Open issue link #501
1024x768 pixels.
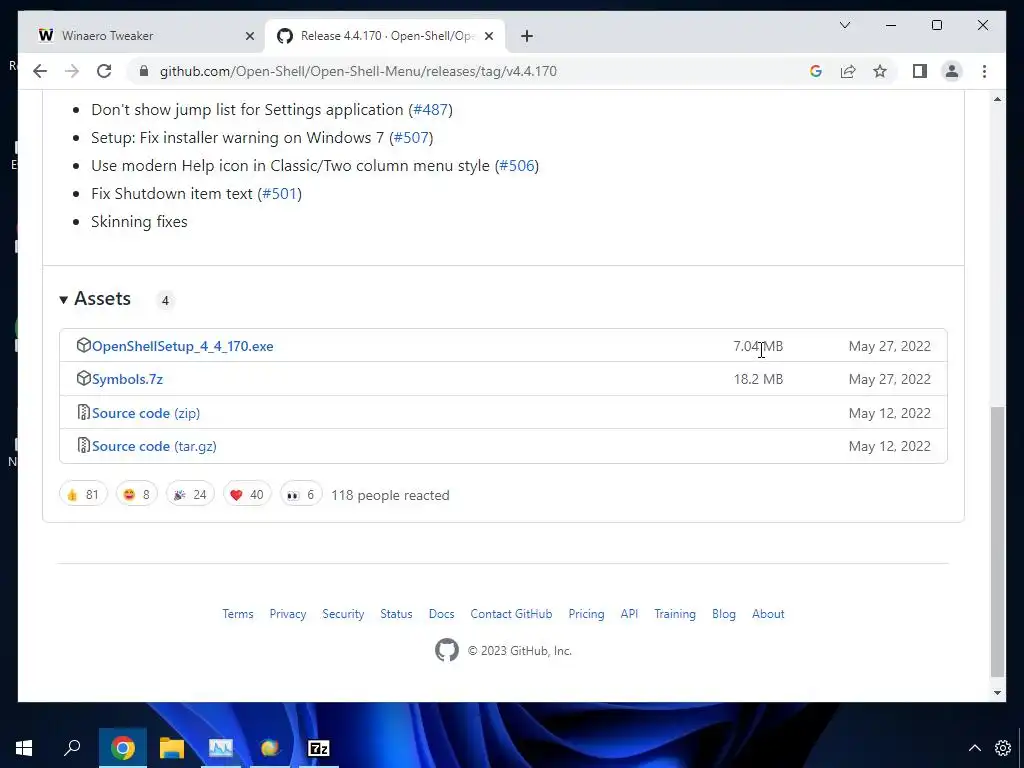pyautogui.click(x=280, y=194)
